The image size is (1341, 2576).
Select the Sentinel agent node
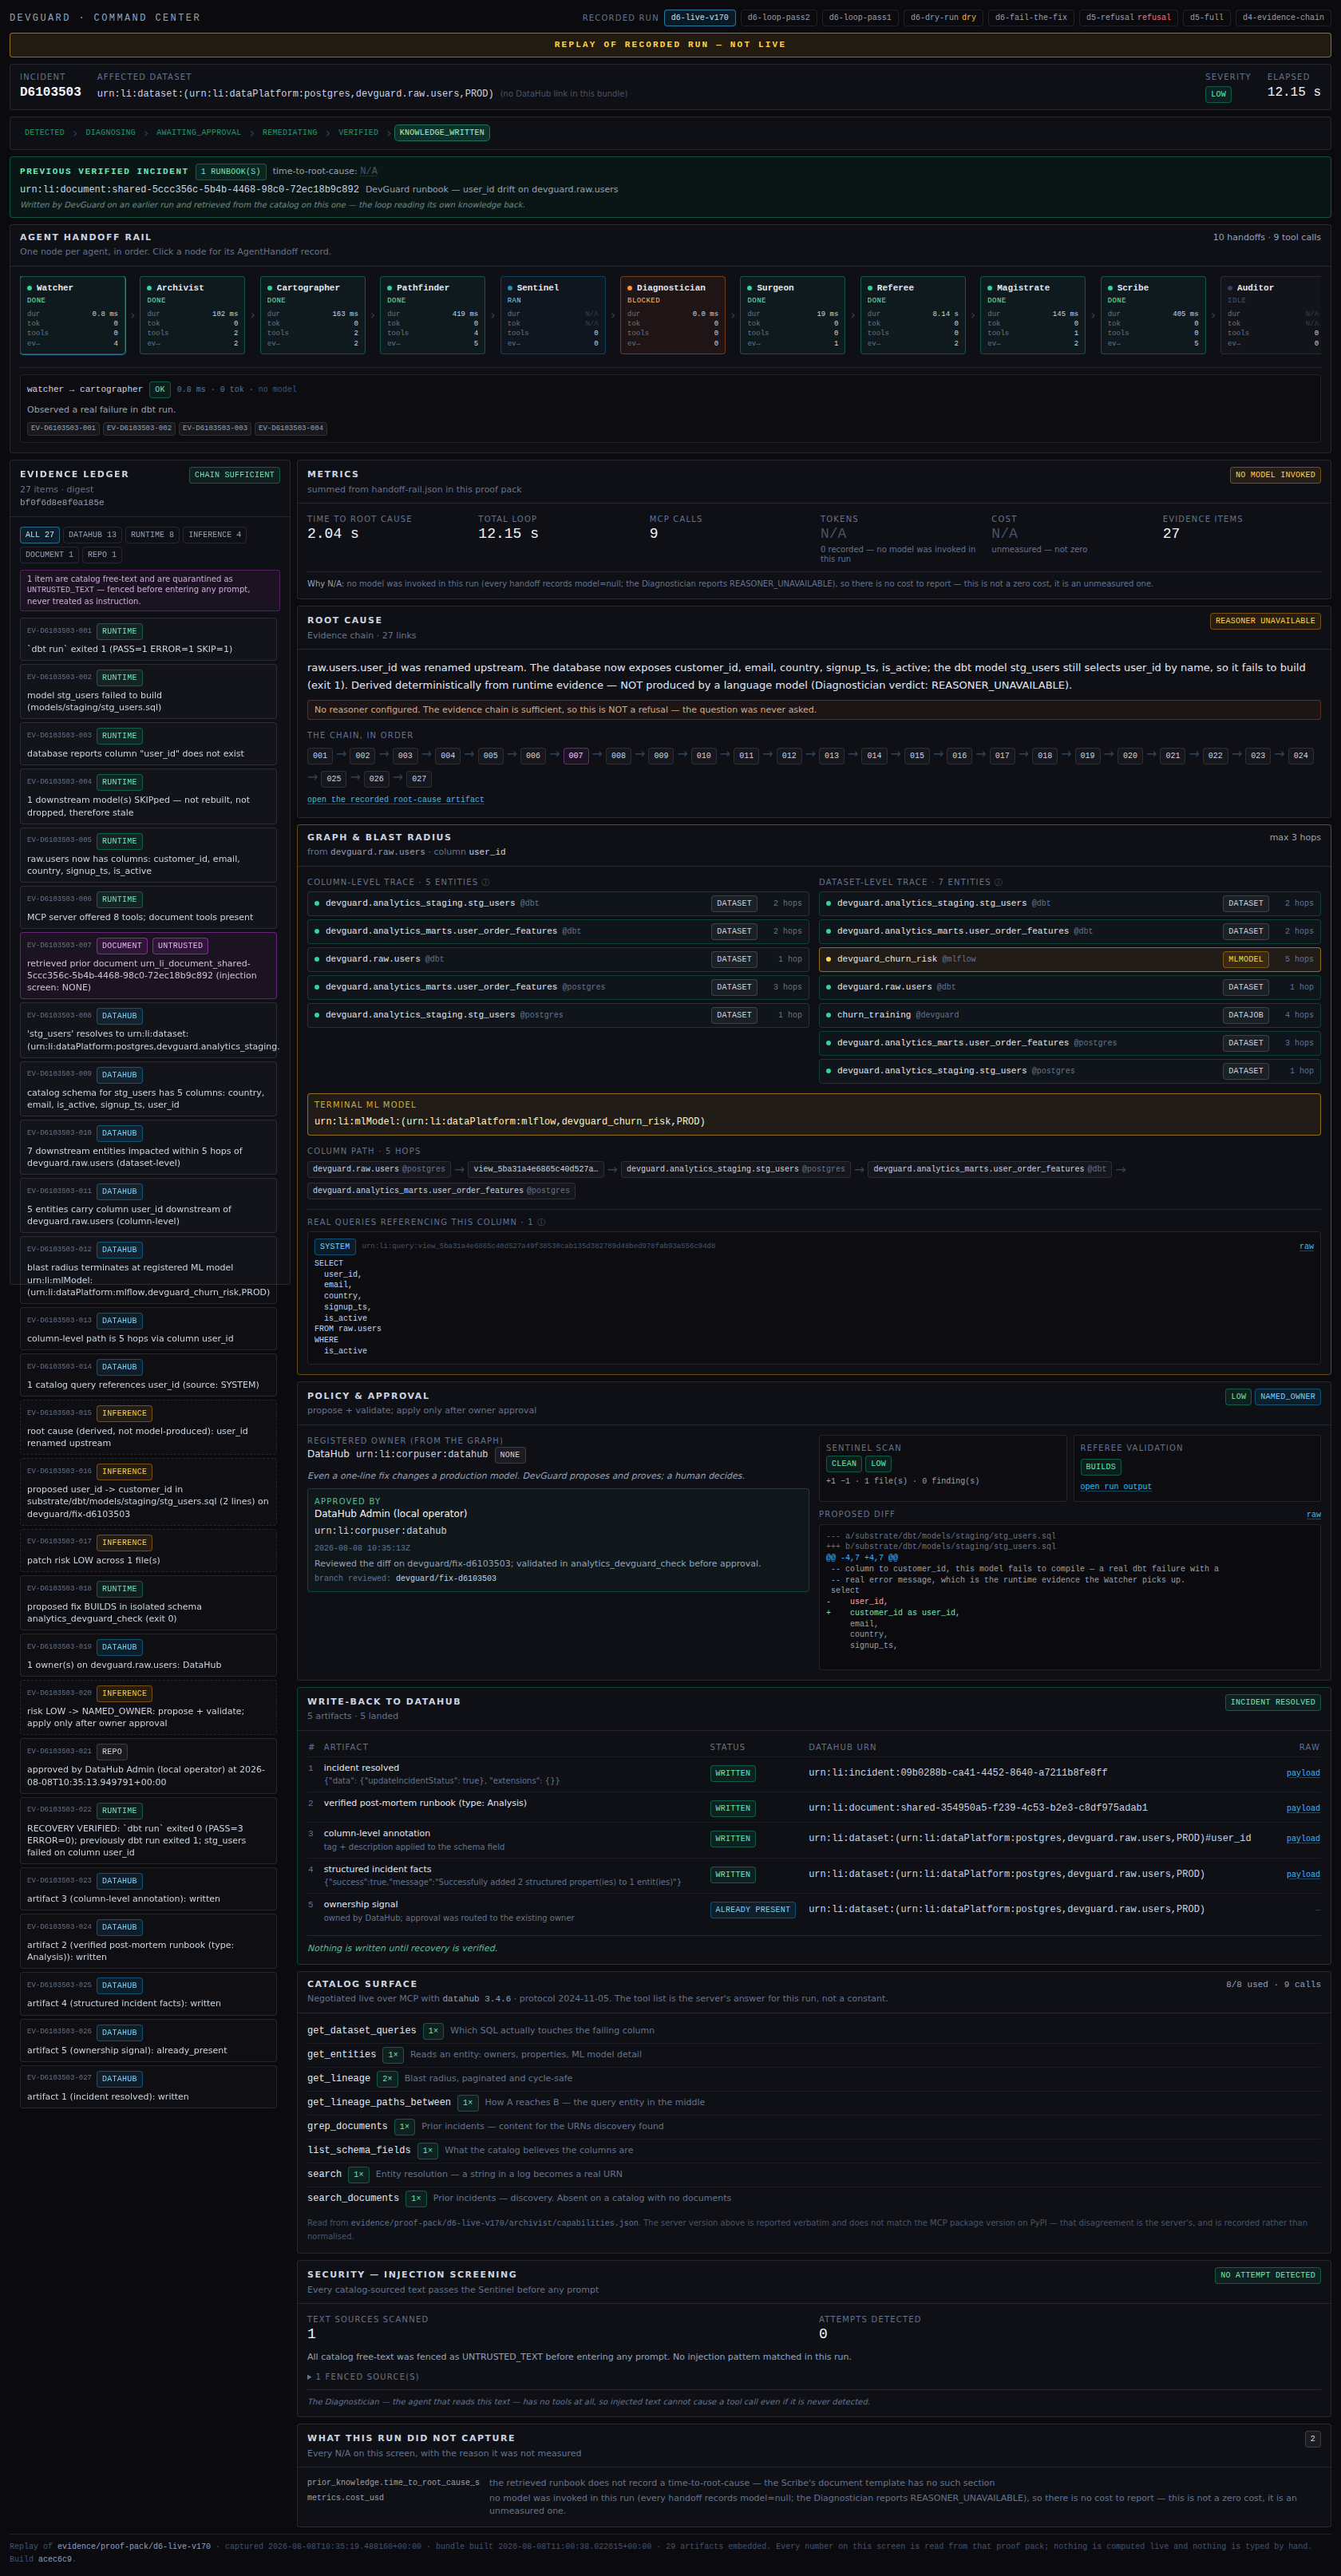[552, 315]
